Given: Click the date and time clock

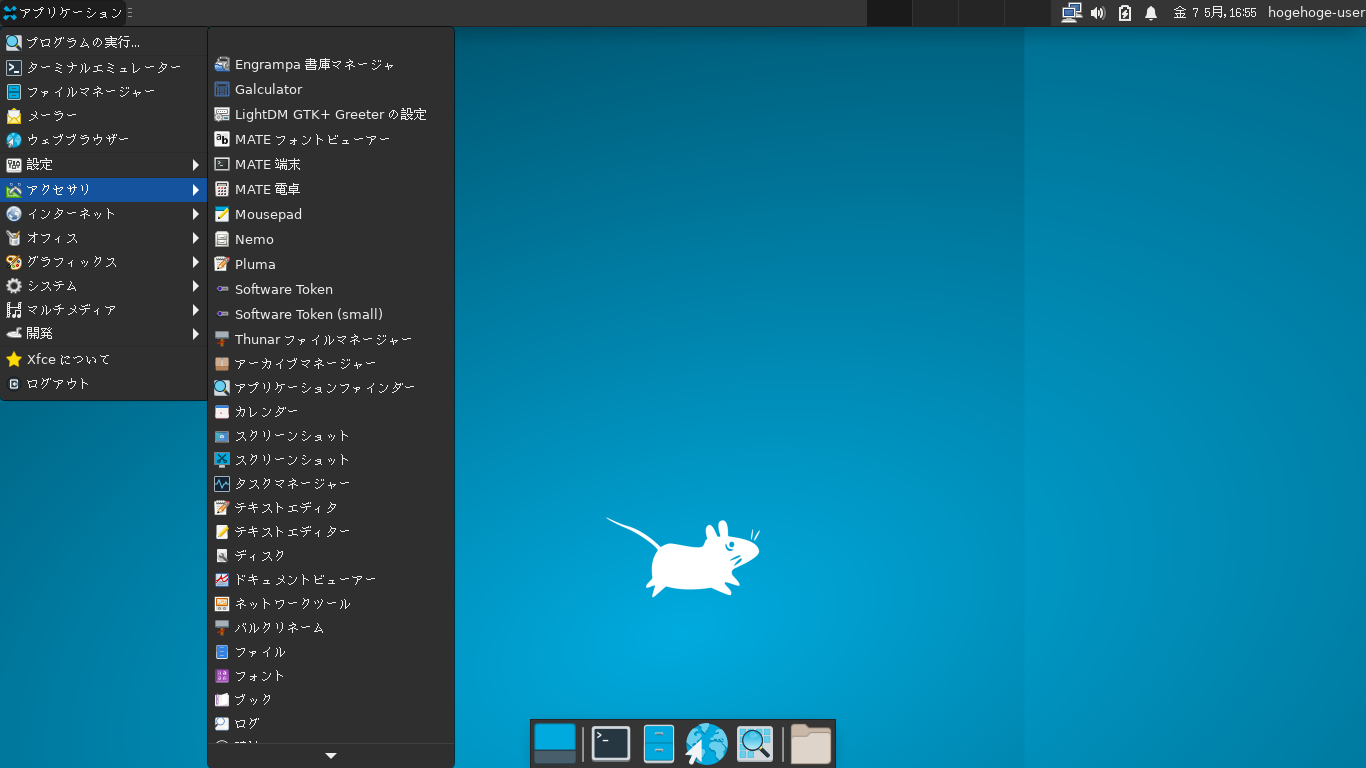Looking at the screenshot, I should [x=1214, y=13].
